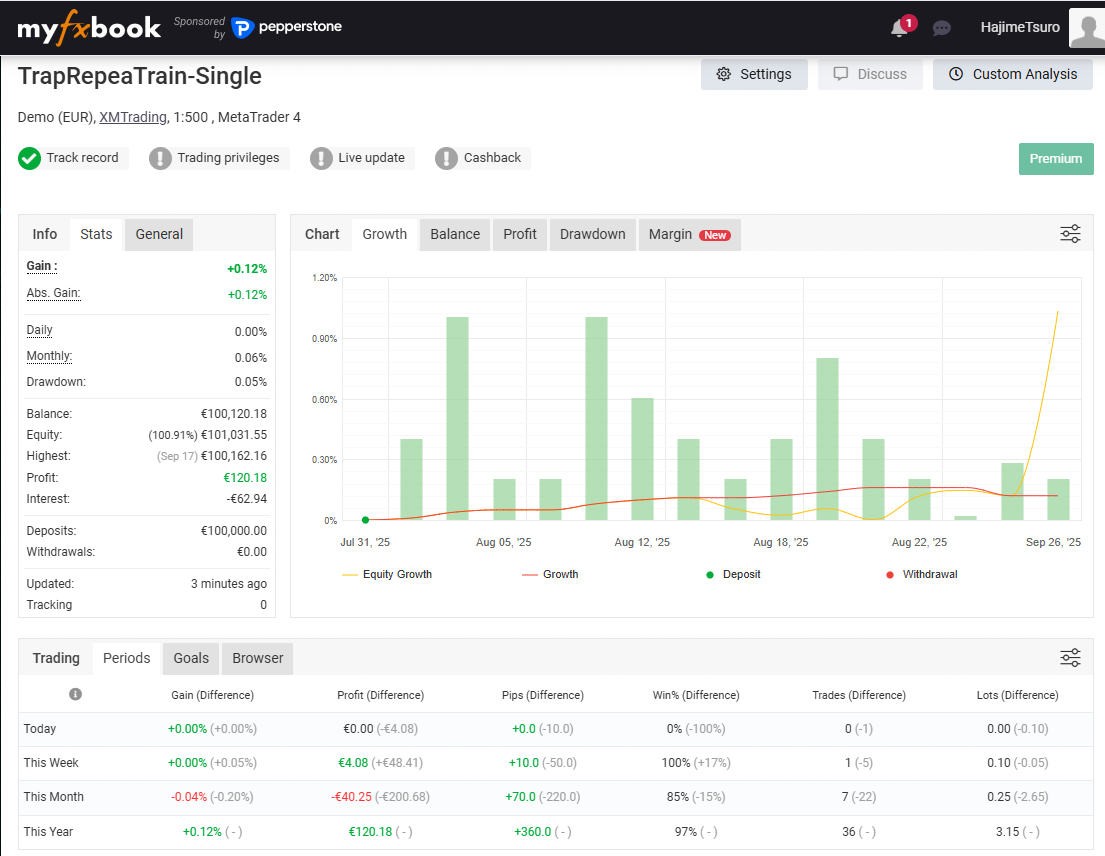The height and width of the screenshot is (856, 1105).
Task: Switch to the Browser tab
Action: [x=258, y=658]
